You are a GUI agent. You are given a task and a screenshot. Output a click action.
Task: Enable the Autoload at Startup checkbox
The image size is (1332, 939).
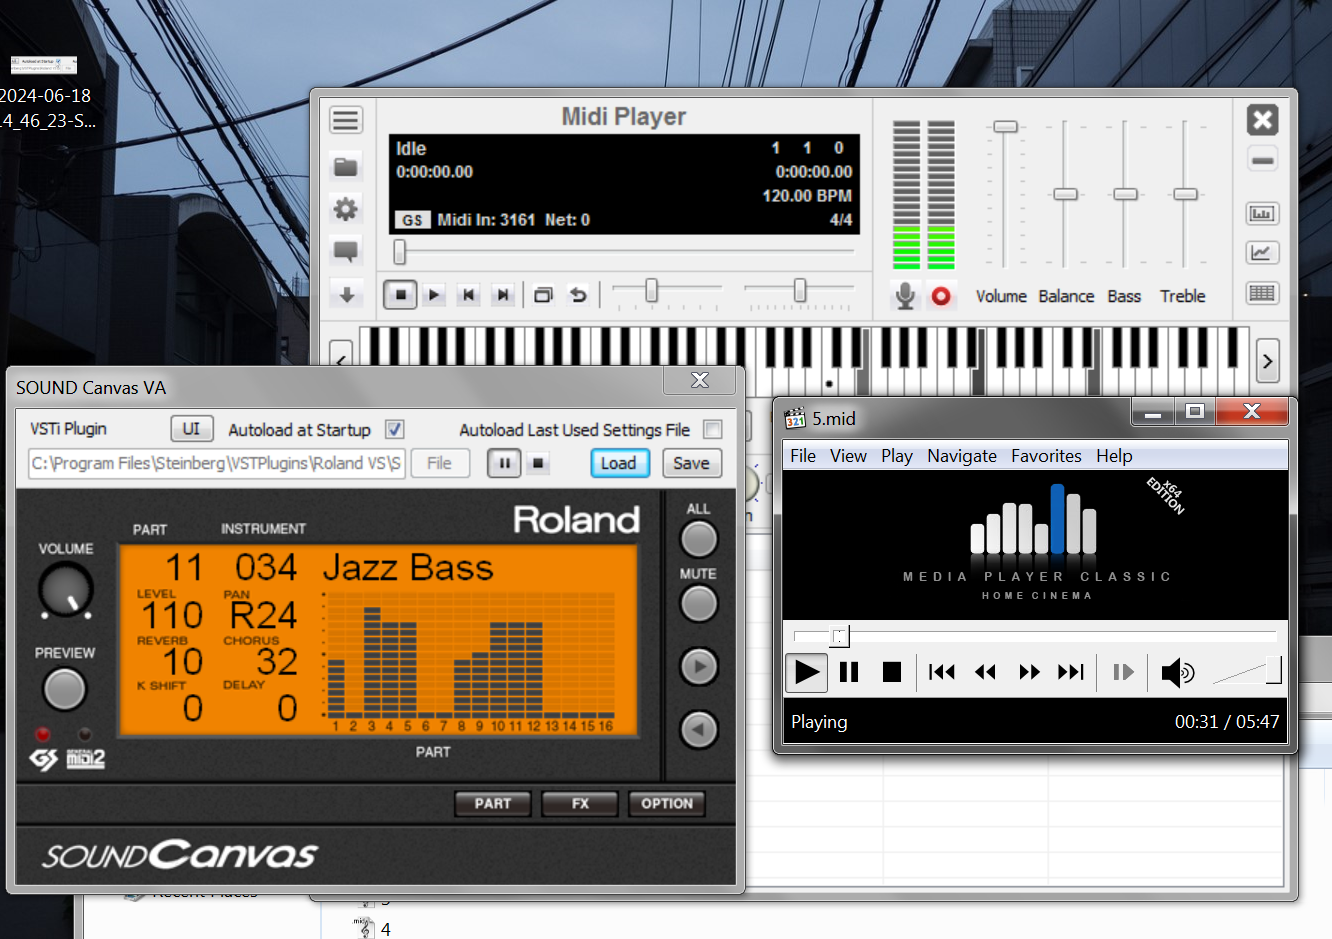point(395,429)
